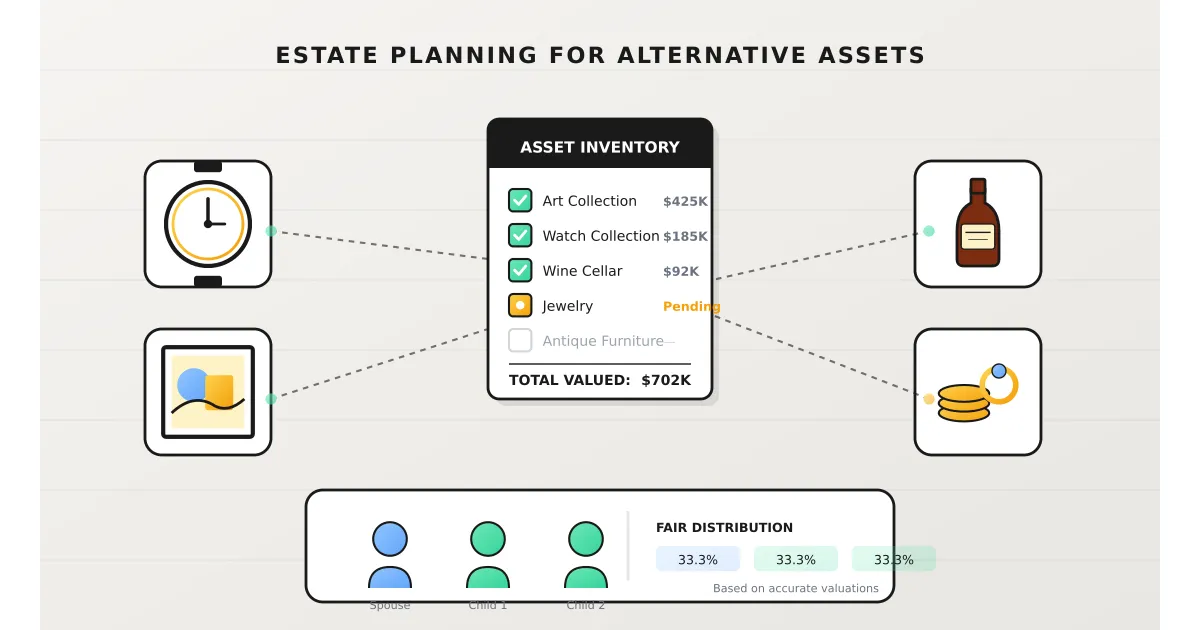Click the yellow Jewelry pending status icon
This screenshot has width=1200, height=630.
520,306
